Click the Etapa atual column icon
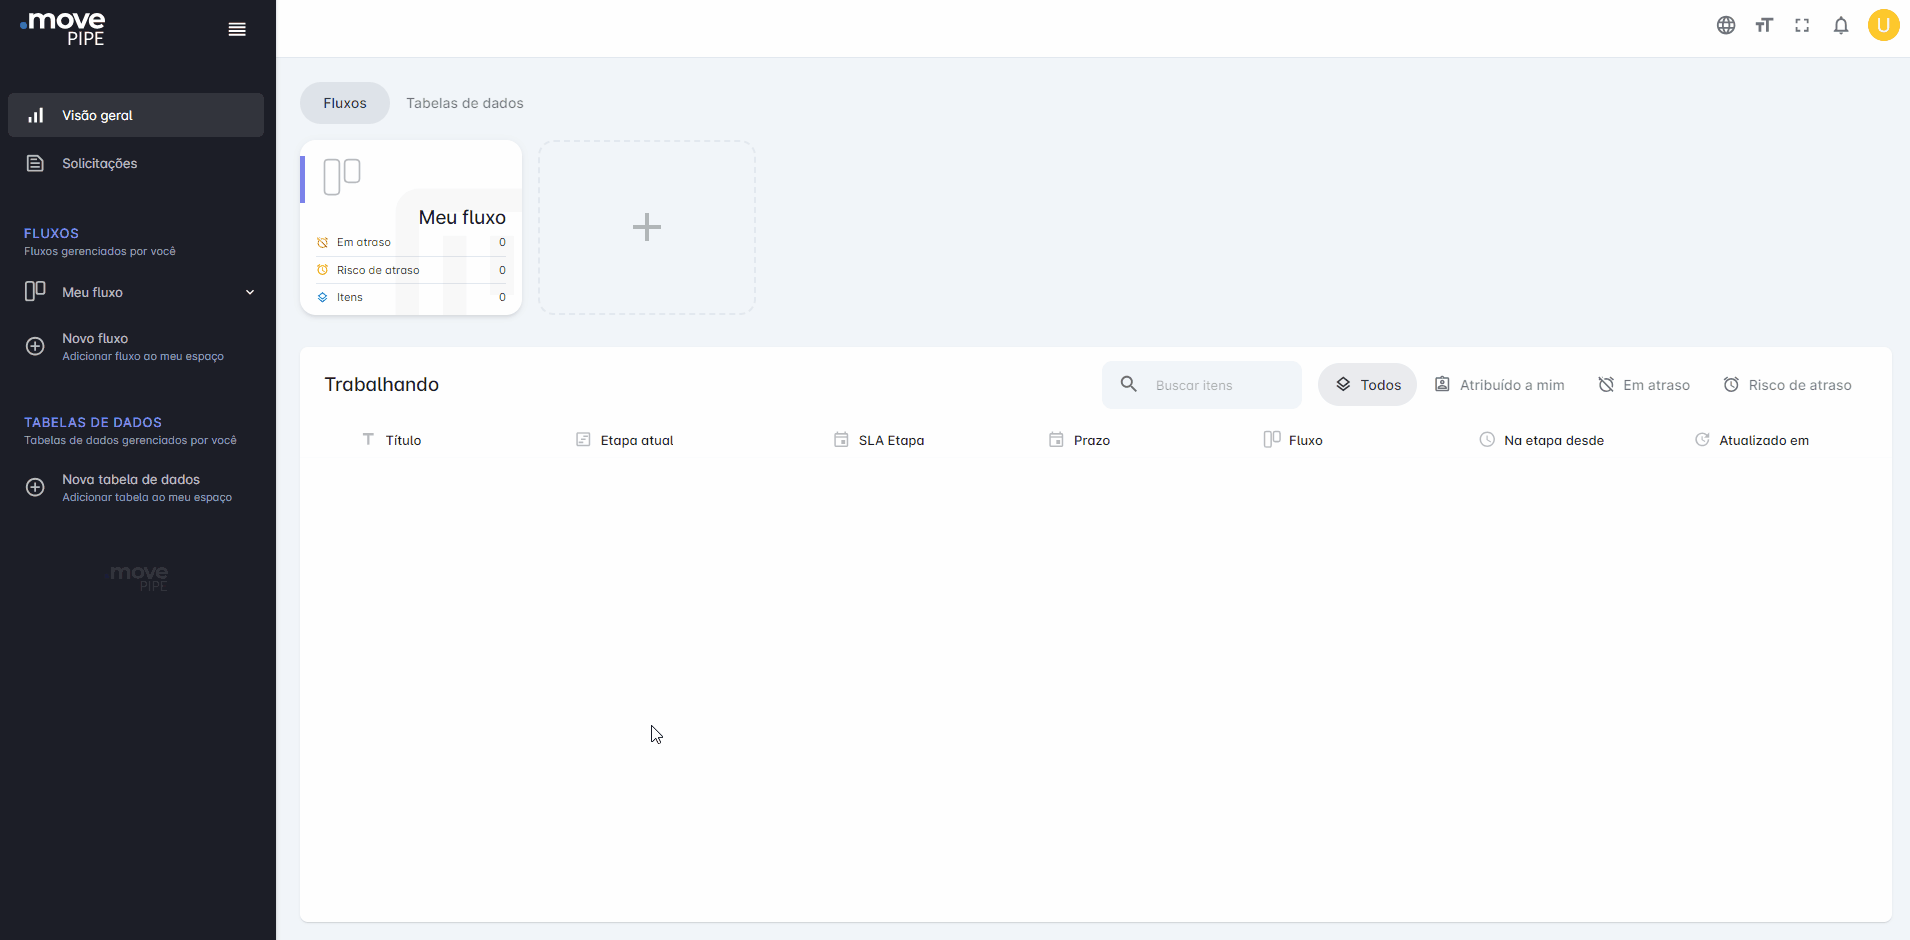This screenshot has width=1910, height=940. pyautogui.click(x=583, y=439)
